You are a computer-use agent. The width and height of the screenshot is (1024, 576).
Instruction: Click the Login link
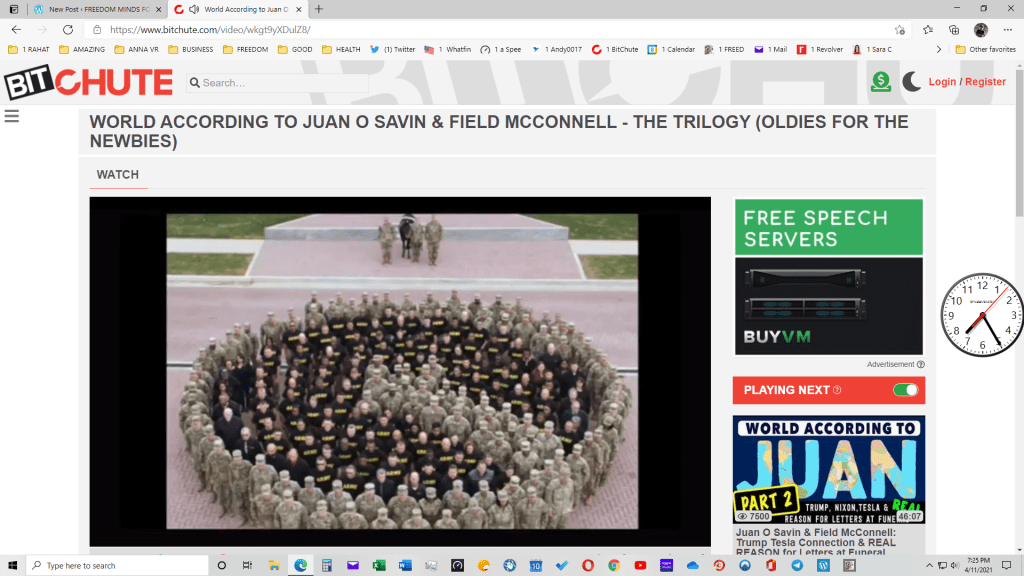pos(942,82)
